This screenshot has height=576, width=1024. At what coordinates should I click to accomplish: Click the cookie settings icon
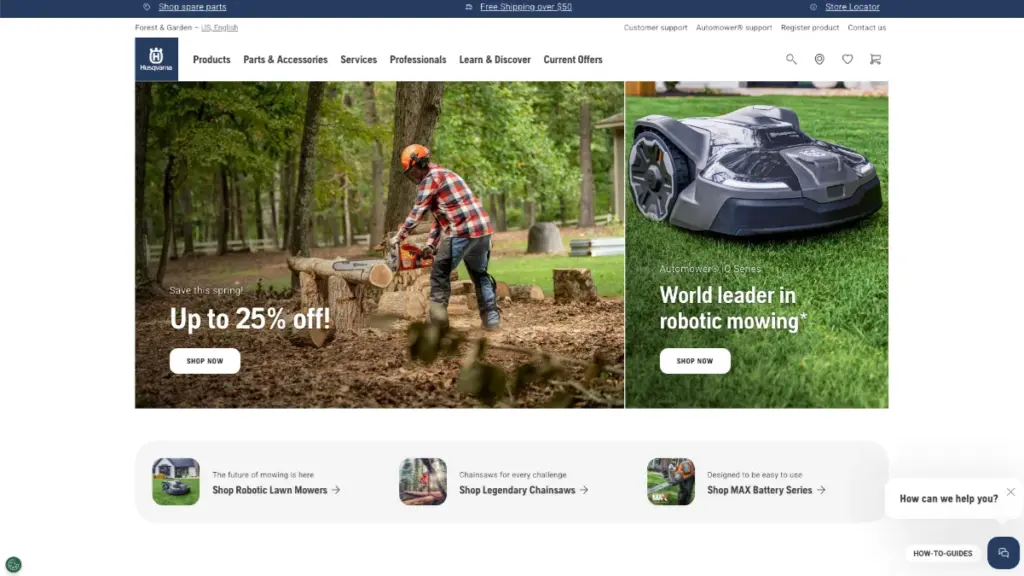click(13, 565)
